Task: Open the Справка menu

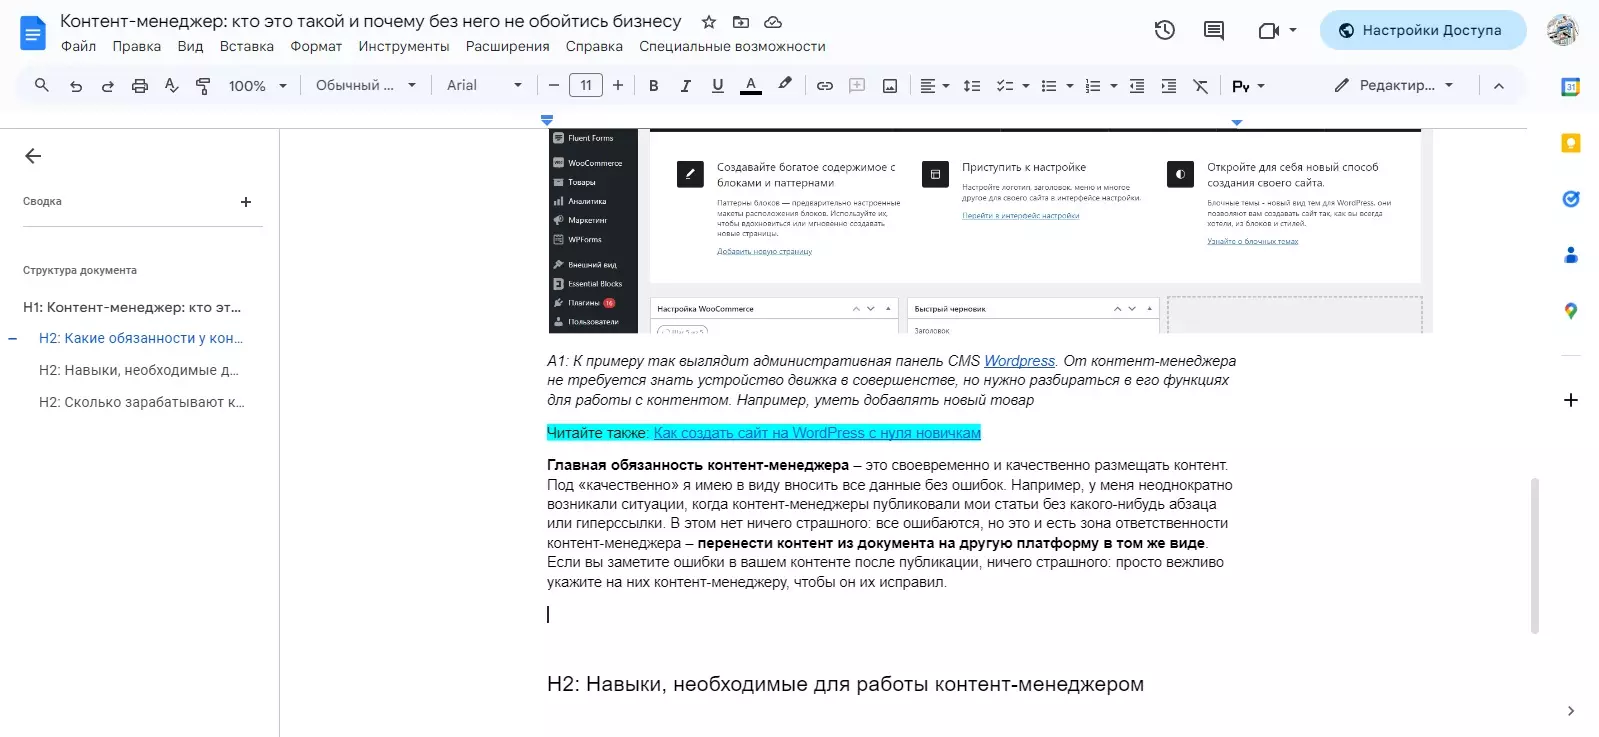Action: click(x=594, y=46)
